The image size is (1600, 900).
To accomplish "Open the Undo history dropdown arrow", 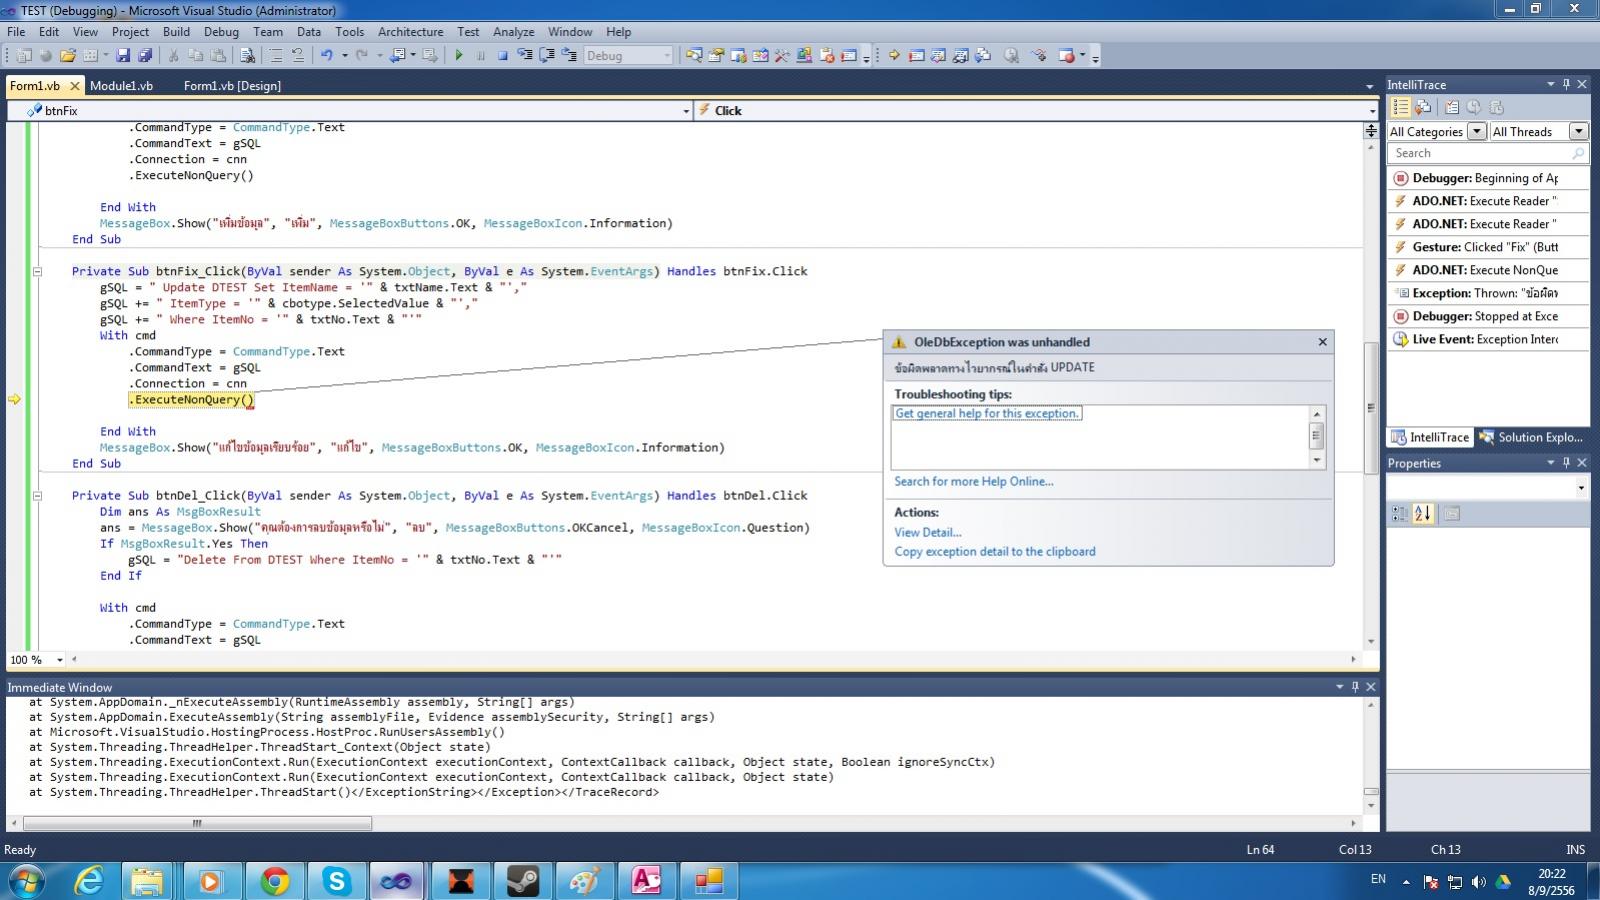I will click(x=345, y=56).
